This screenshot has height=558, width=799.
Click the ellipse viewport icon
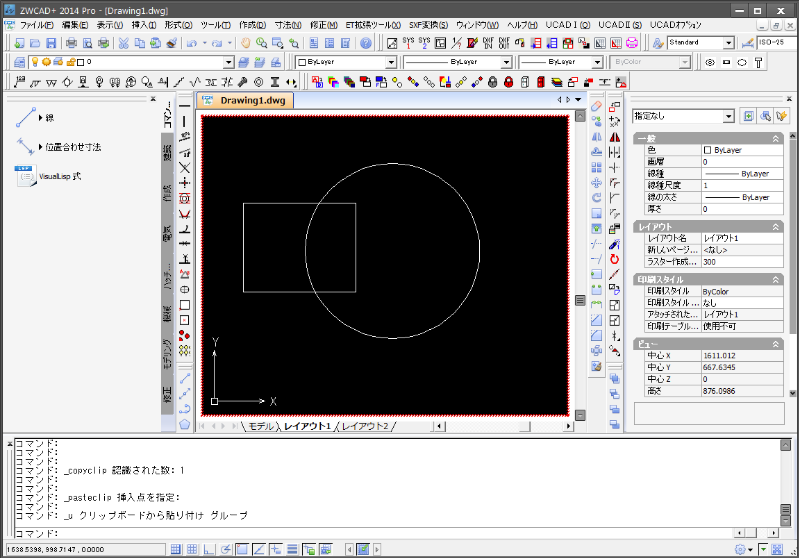point(742,62)
